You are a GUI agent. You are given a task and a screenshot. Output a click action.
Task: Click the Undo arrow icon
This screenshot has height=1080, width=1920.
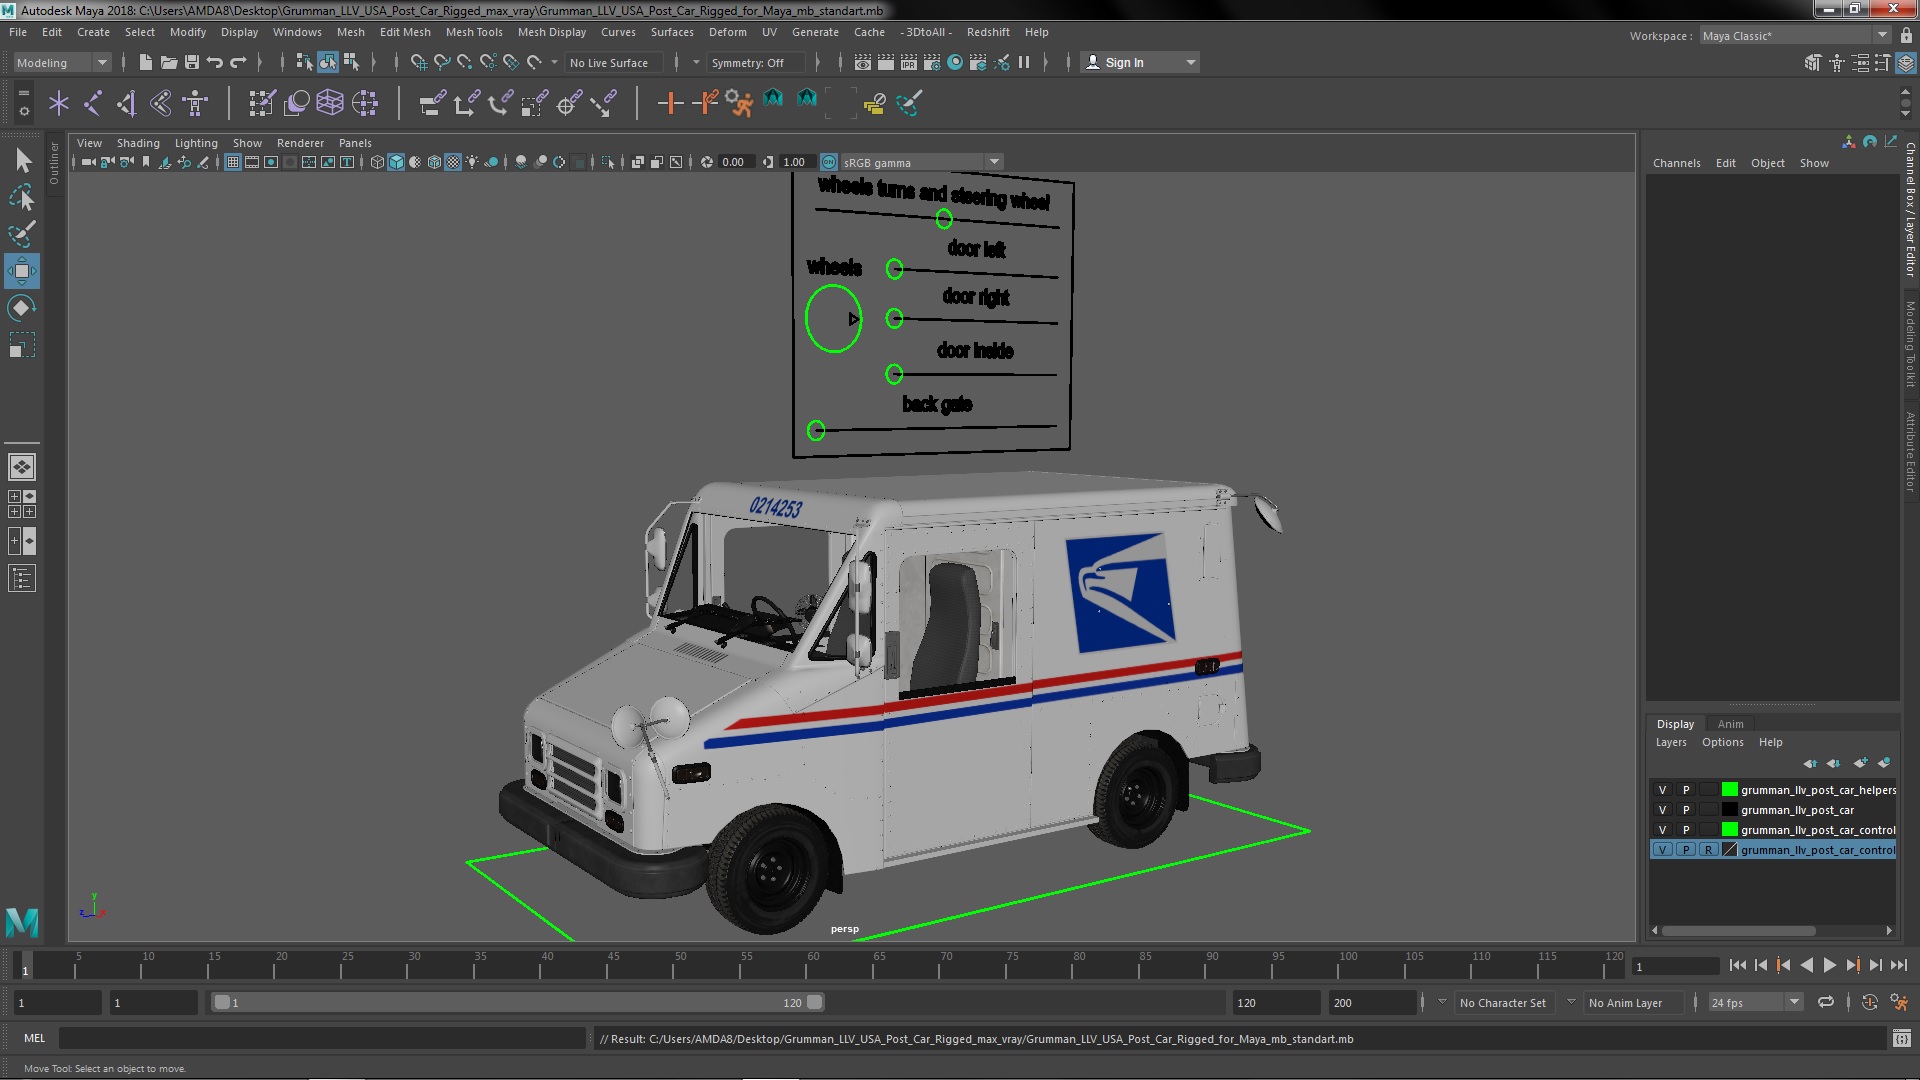tap(215, 62)
